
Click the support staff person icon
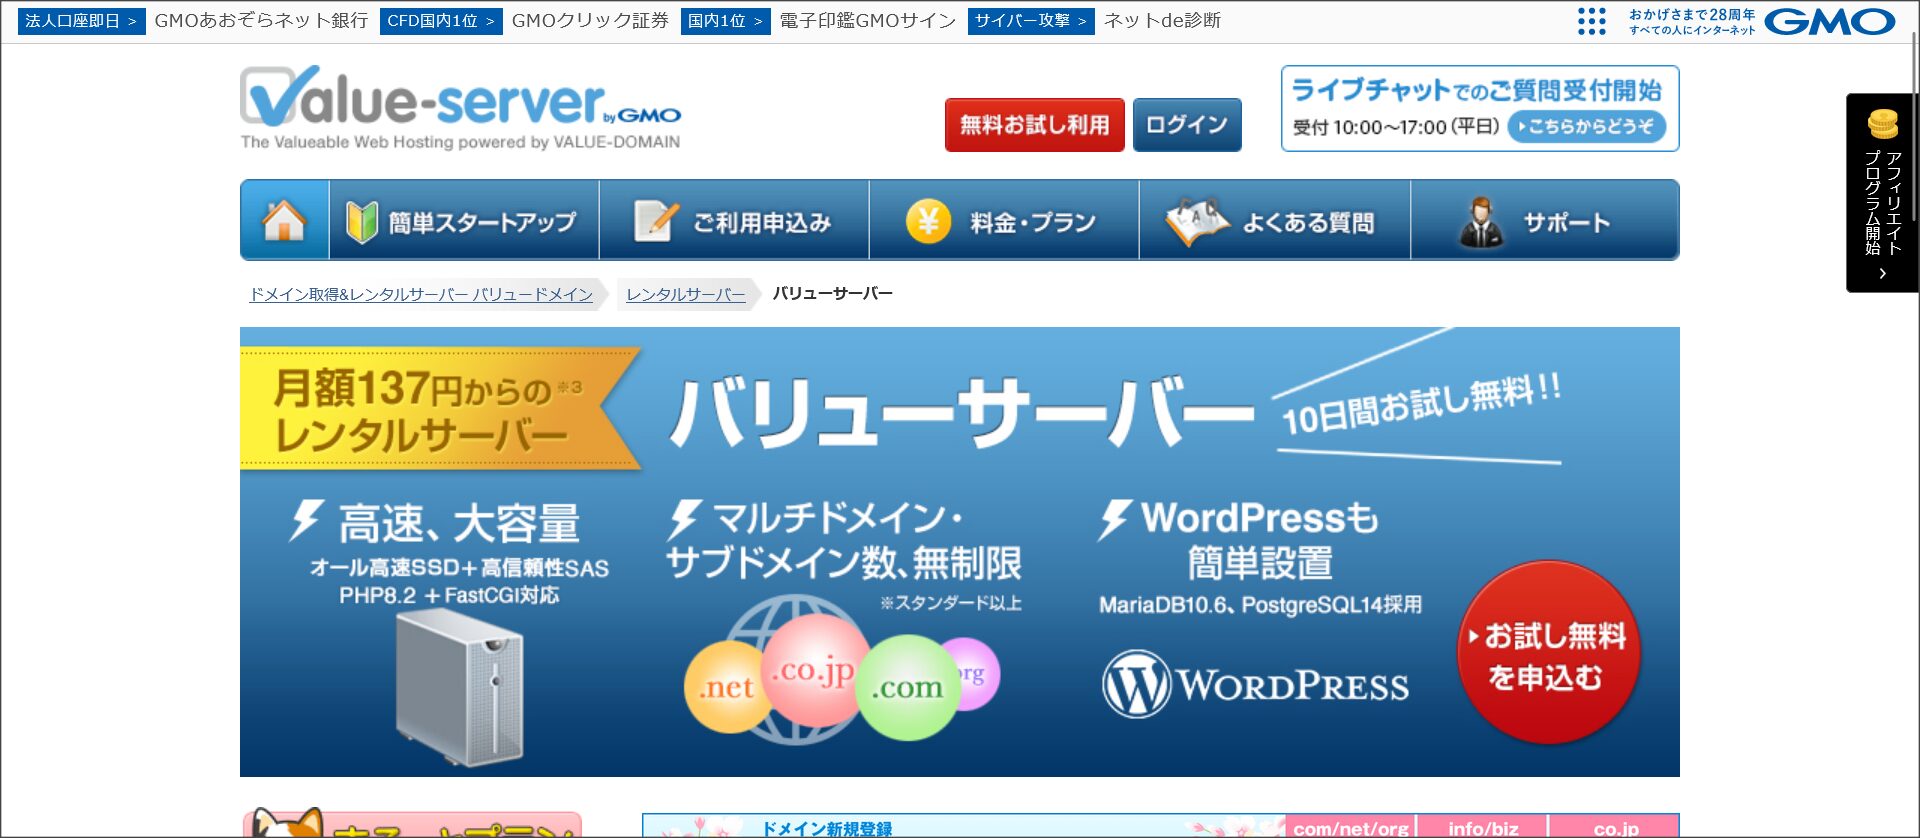click(1481, 222)
